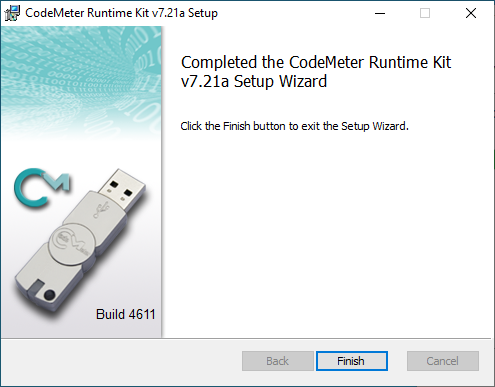Minimize the CodeMeter Setup window

coord(380,13)
